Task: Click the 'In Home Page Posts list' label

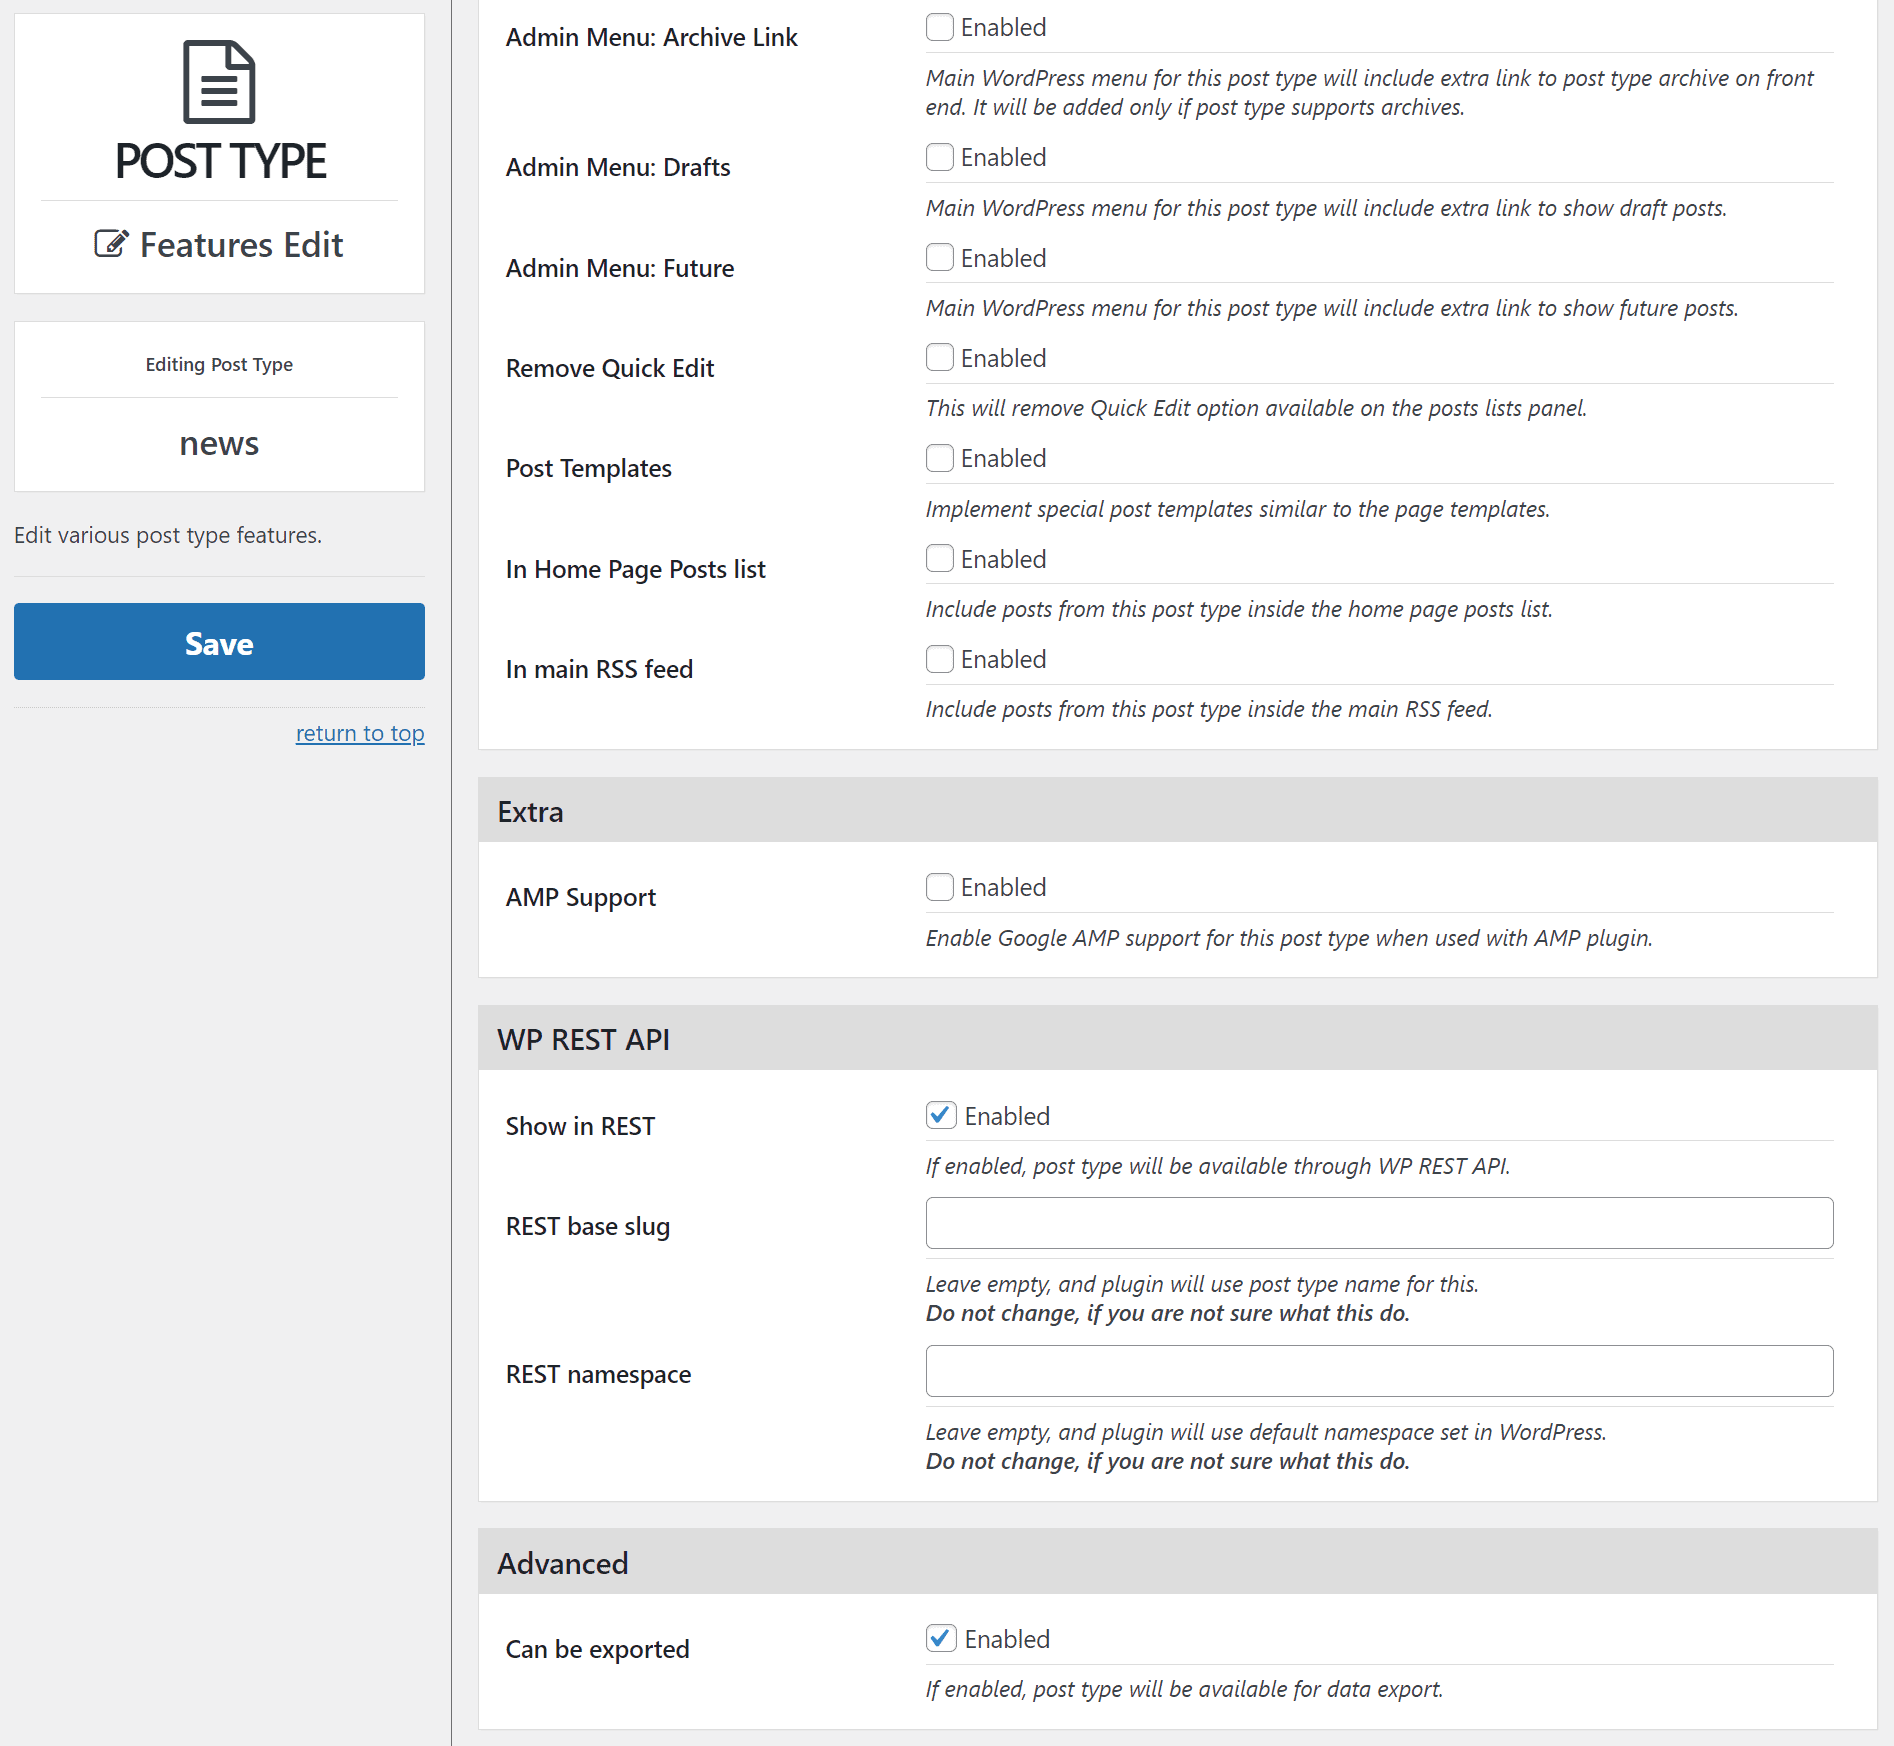Action: (636, 570)
